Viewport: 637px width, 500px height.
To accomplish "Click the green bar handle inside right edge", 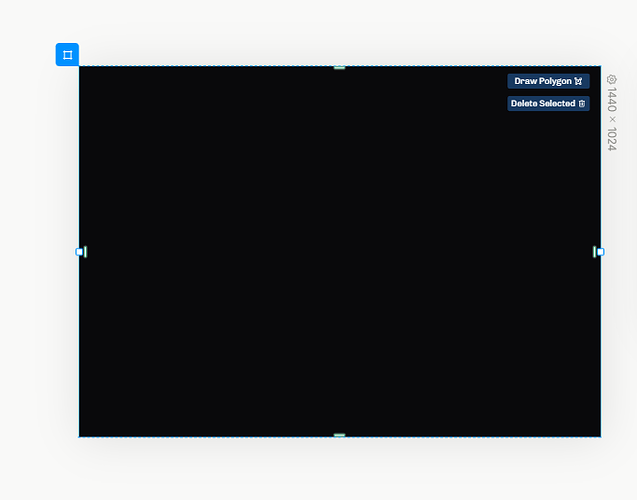I will click(x=594, y=252).
